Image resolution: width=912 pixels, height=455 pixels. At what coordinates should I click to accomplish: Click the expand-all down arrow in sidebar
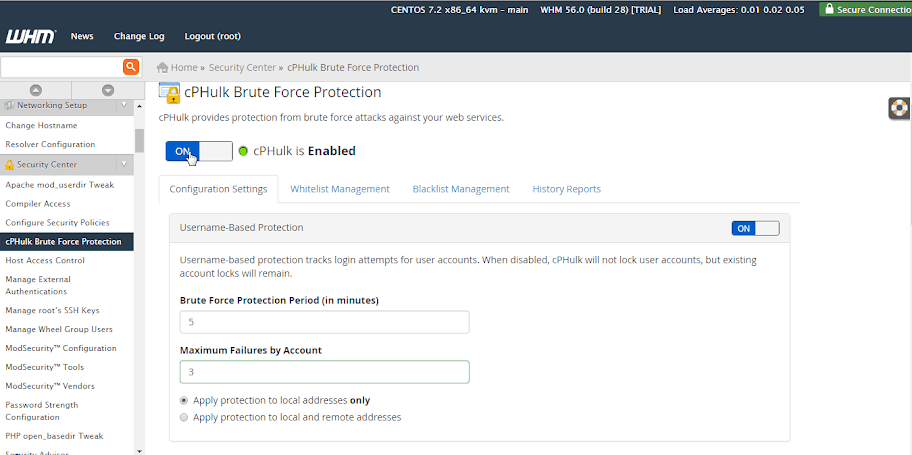click(x=108, y=90)
